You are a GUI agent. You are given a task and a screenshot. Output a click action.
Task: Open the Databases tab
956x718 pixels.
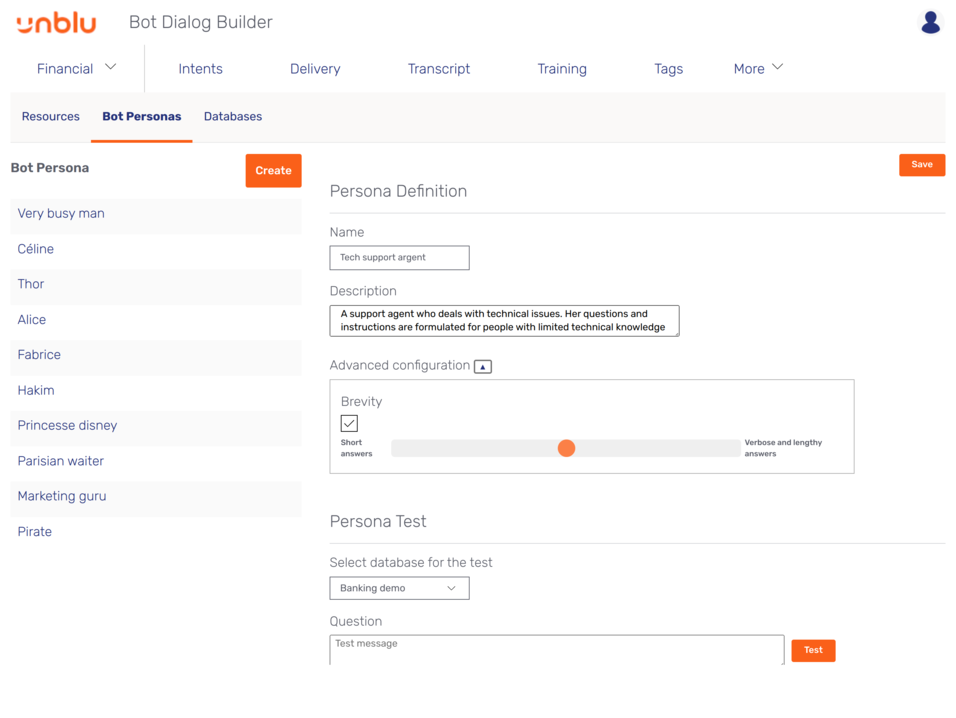233,116
